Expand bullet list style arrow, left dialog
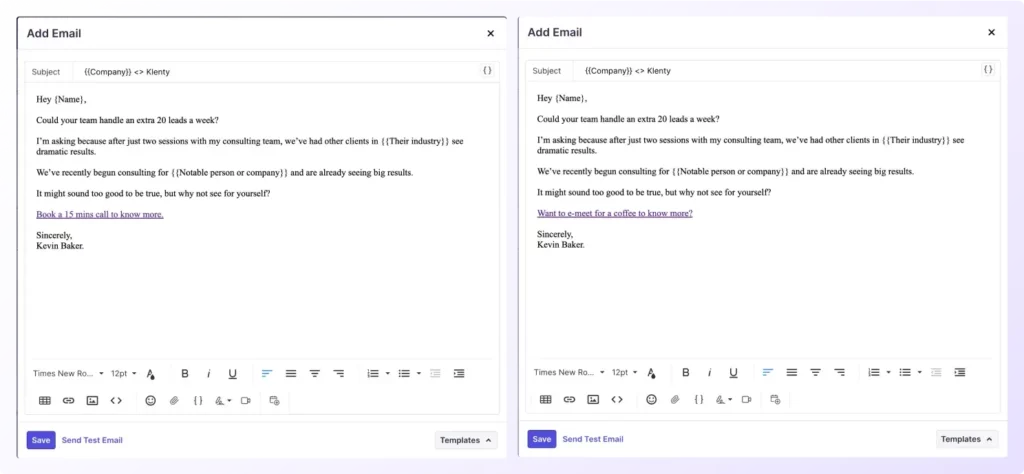 [x=419, y=373]
